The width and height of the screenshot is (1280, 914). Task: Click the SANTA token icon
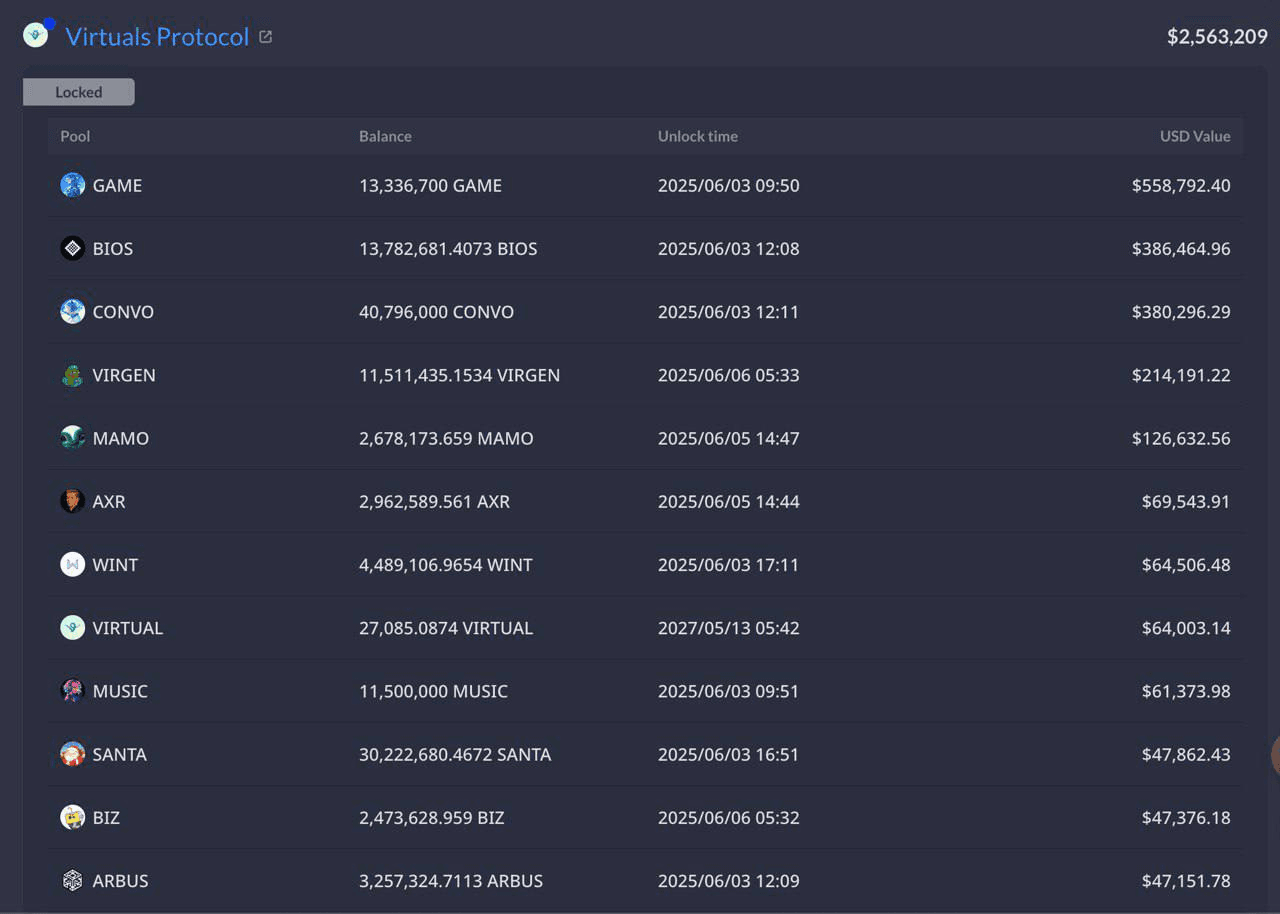[72, 754]
